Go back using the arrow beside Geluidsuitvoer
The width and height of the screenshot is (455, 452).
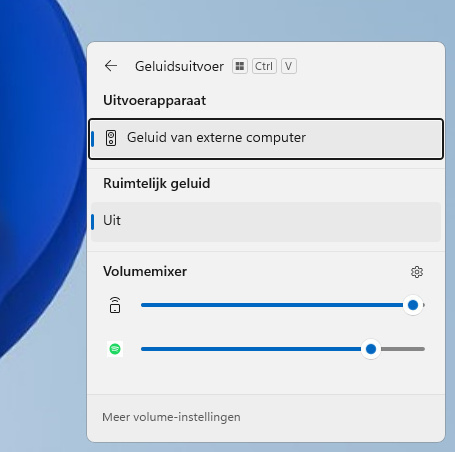(111, 66)
